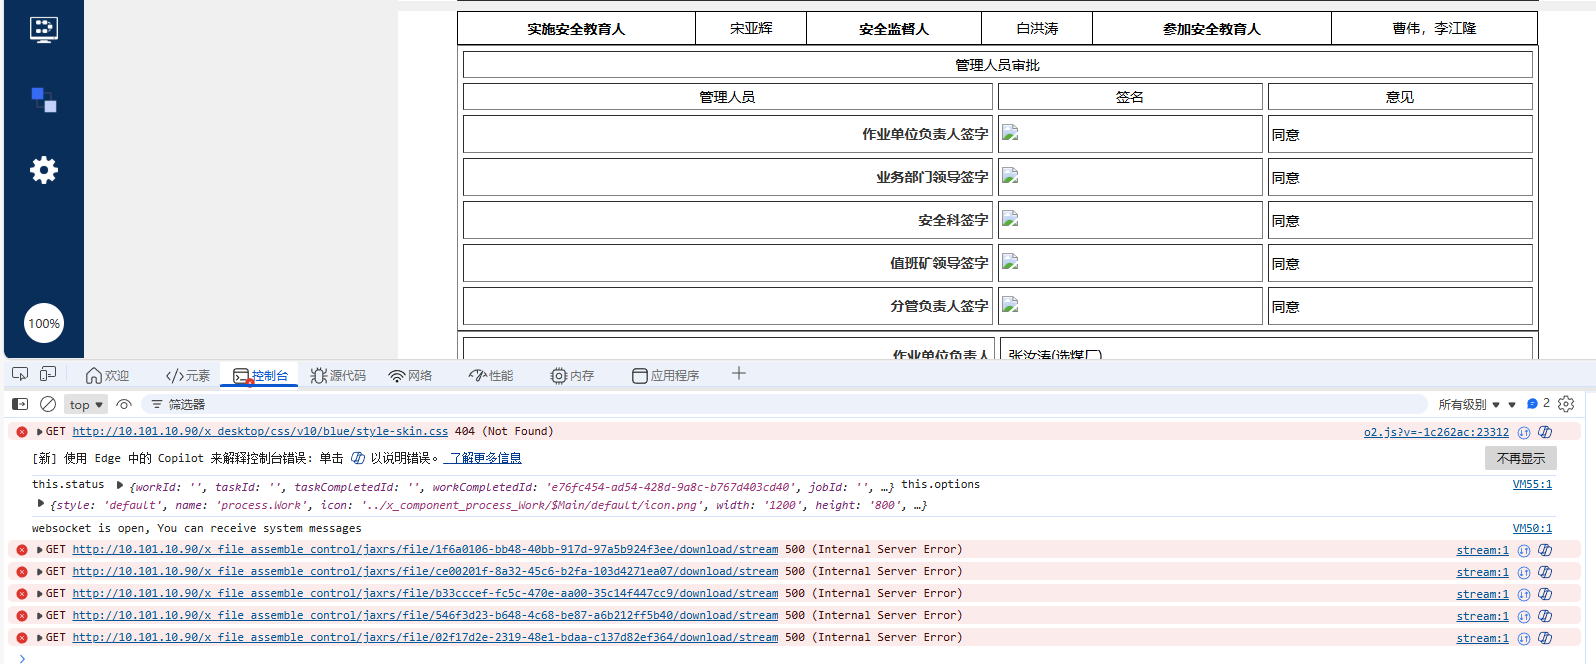Click the blue overlapping squares sidebar icon
Viewport: 1596px width, 664px height.
[44, 99]
